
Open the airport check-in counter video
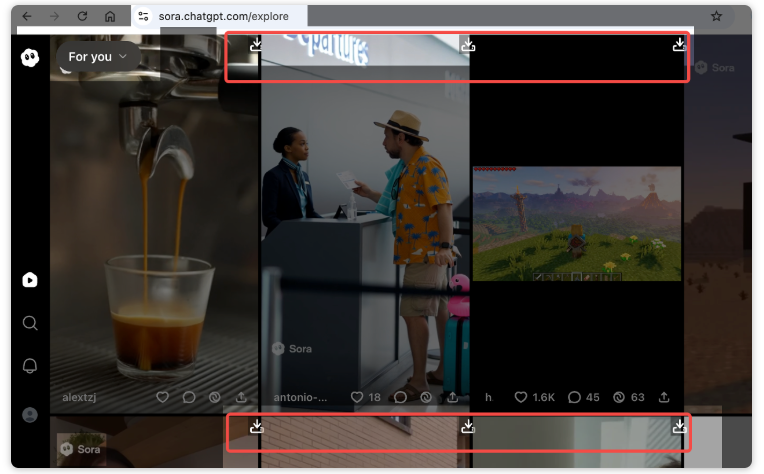pyautogui.click(x=365, y=224)
